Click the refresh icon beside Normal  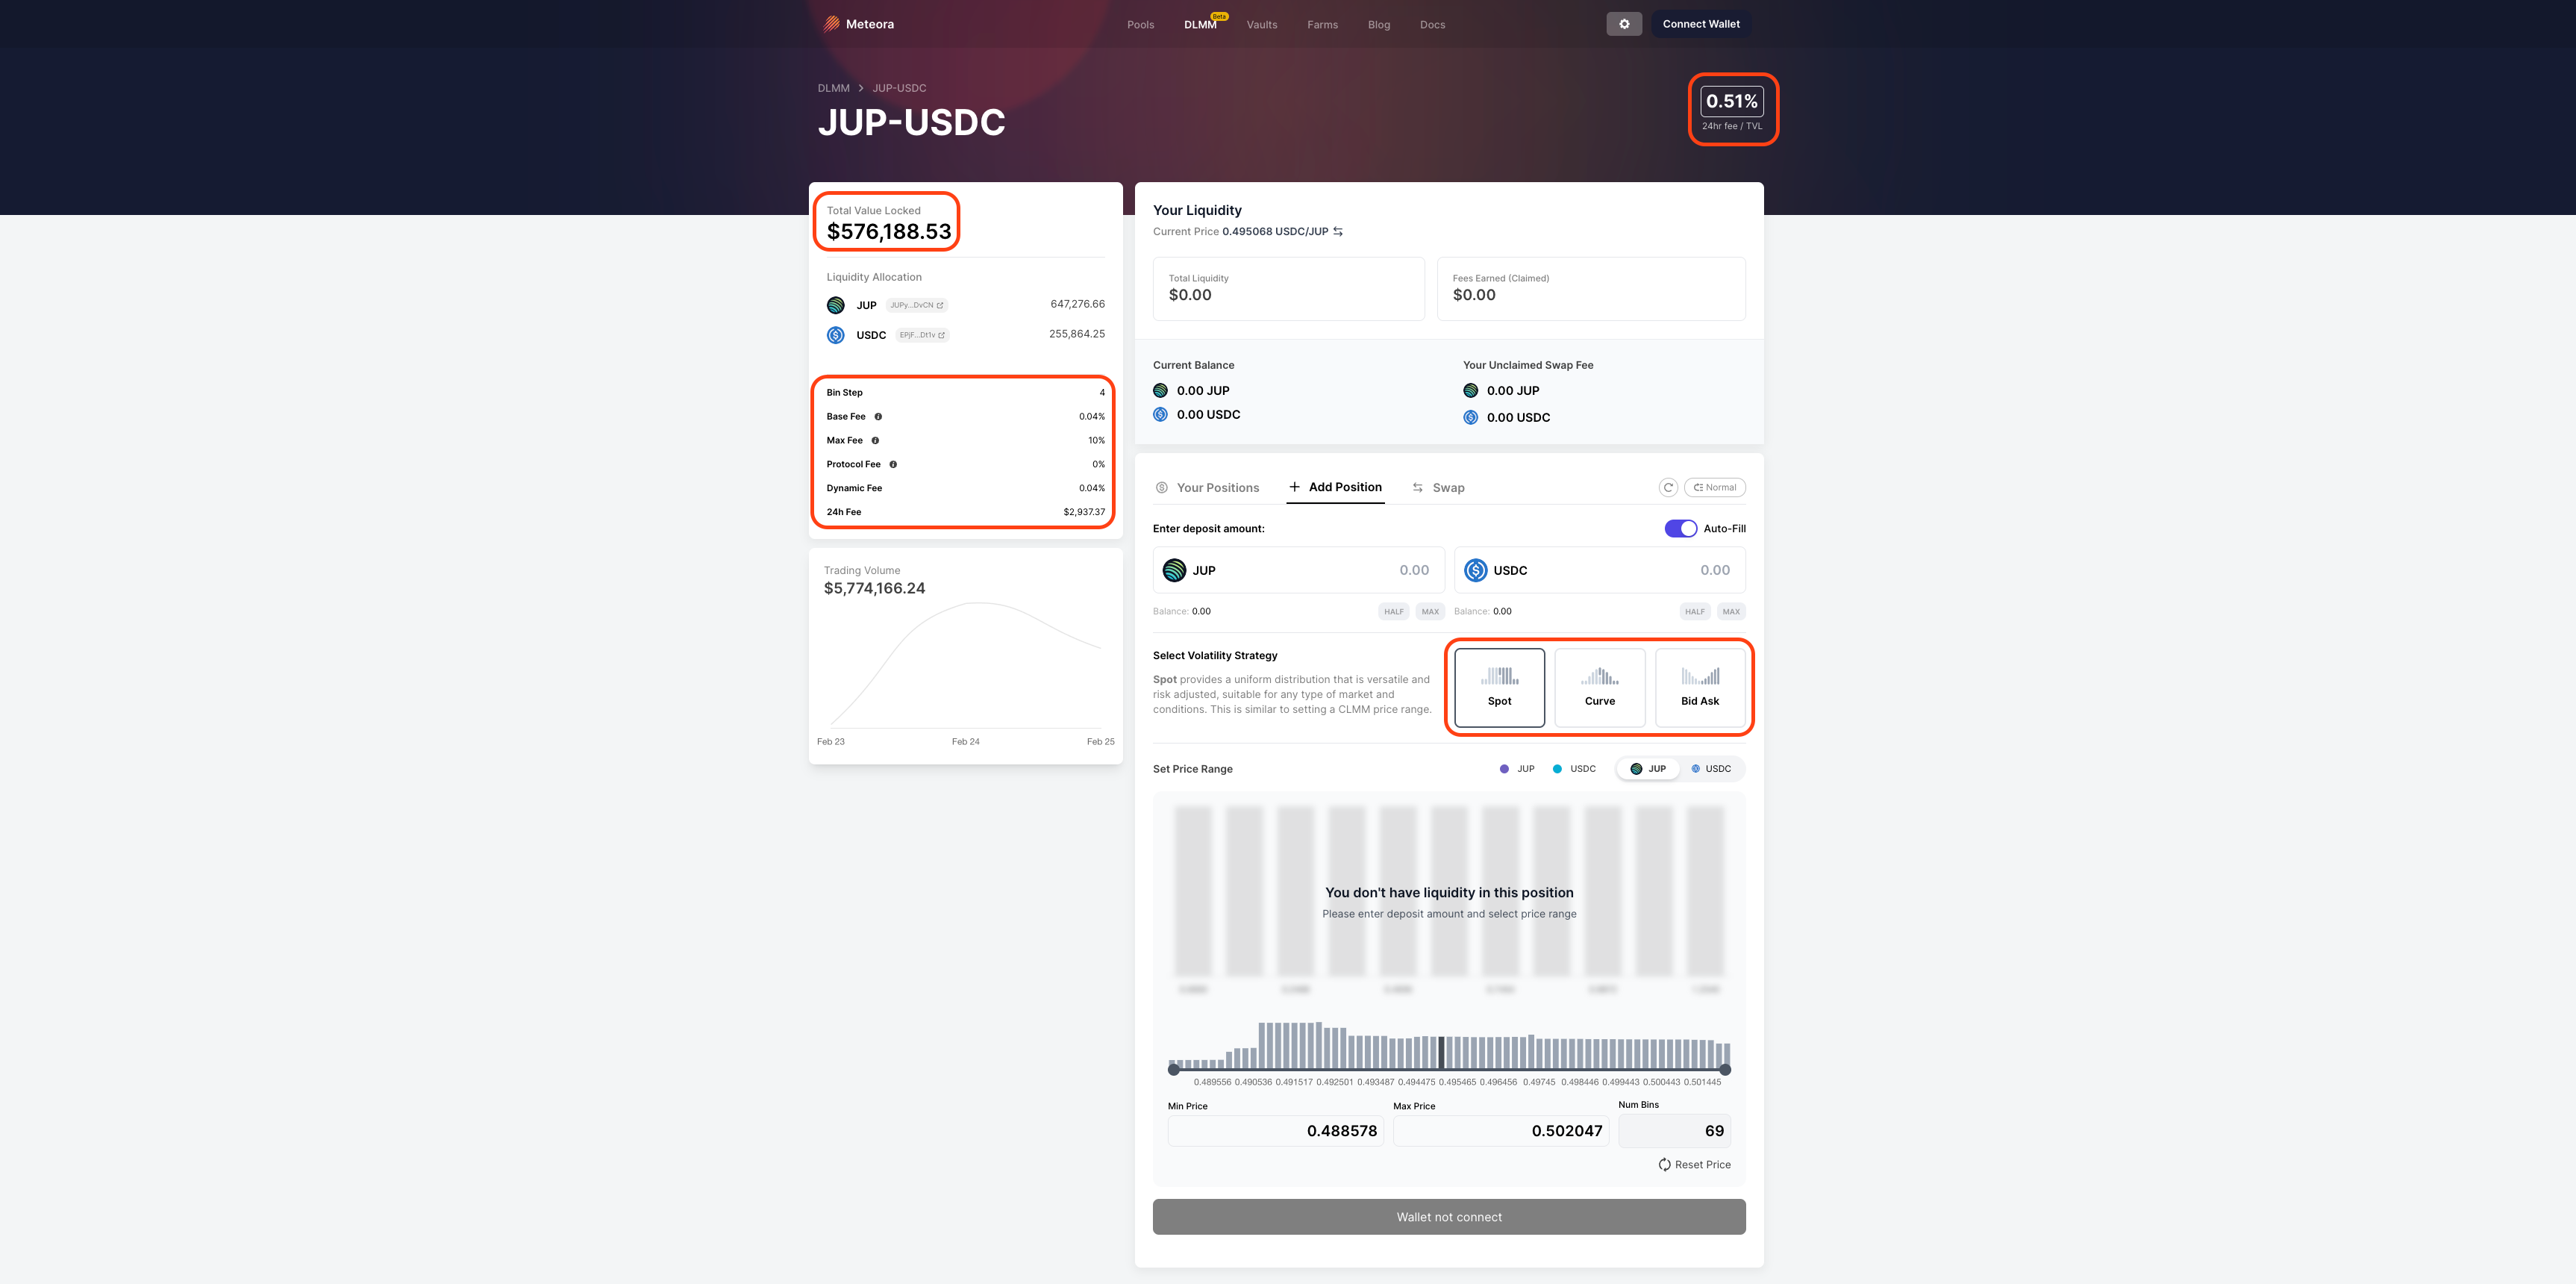(1668, 488)
